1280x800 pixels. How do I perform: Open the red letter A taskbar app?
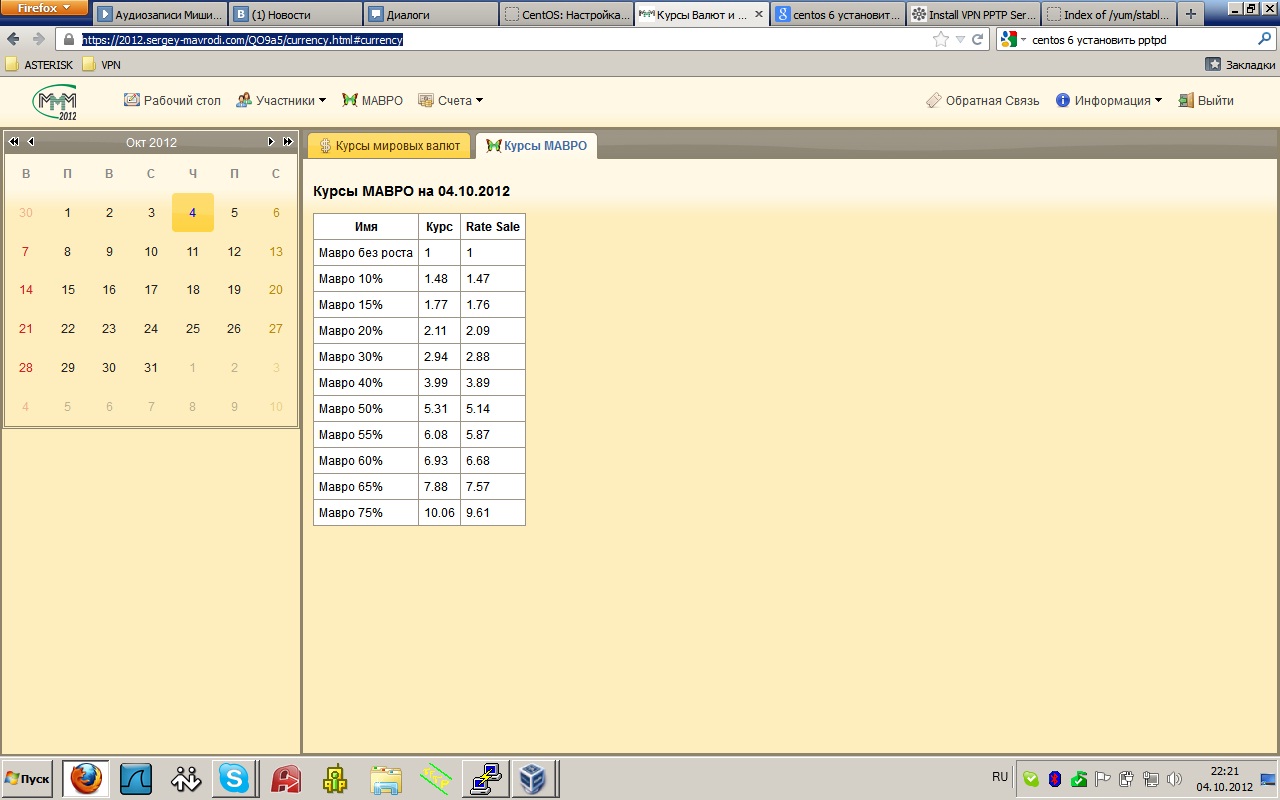pyautogui.click(x=288, y=778)
